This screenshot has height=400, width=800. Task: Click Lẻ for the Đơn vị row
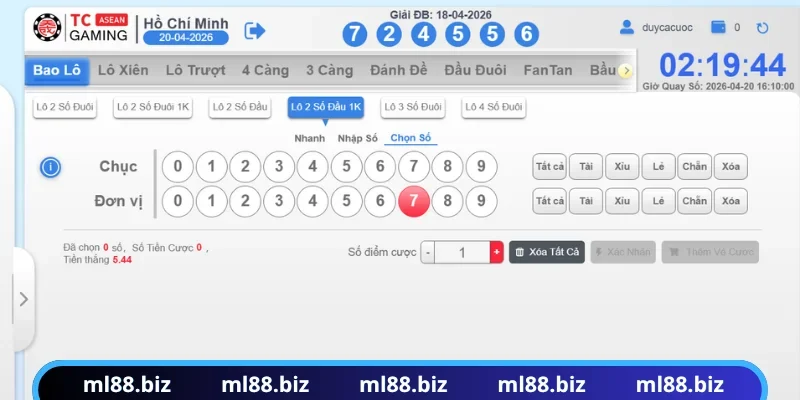point(658,201)
